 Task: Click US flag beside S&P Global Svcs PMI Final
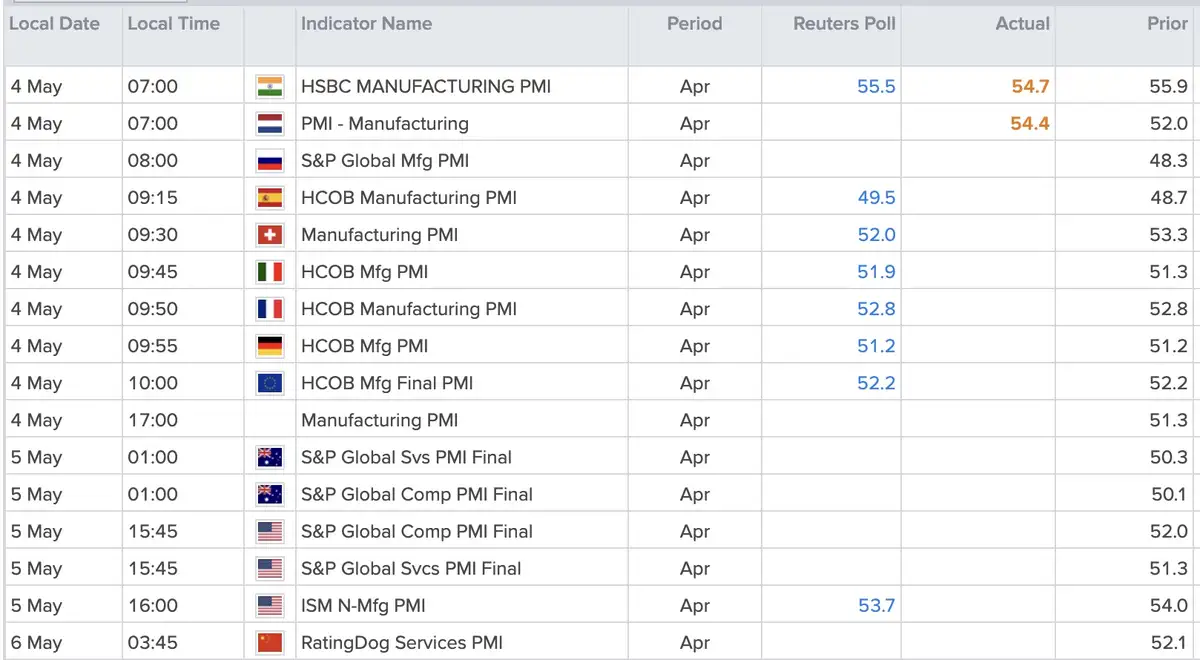[x=270, y=569]
